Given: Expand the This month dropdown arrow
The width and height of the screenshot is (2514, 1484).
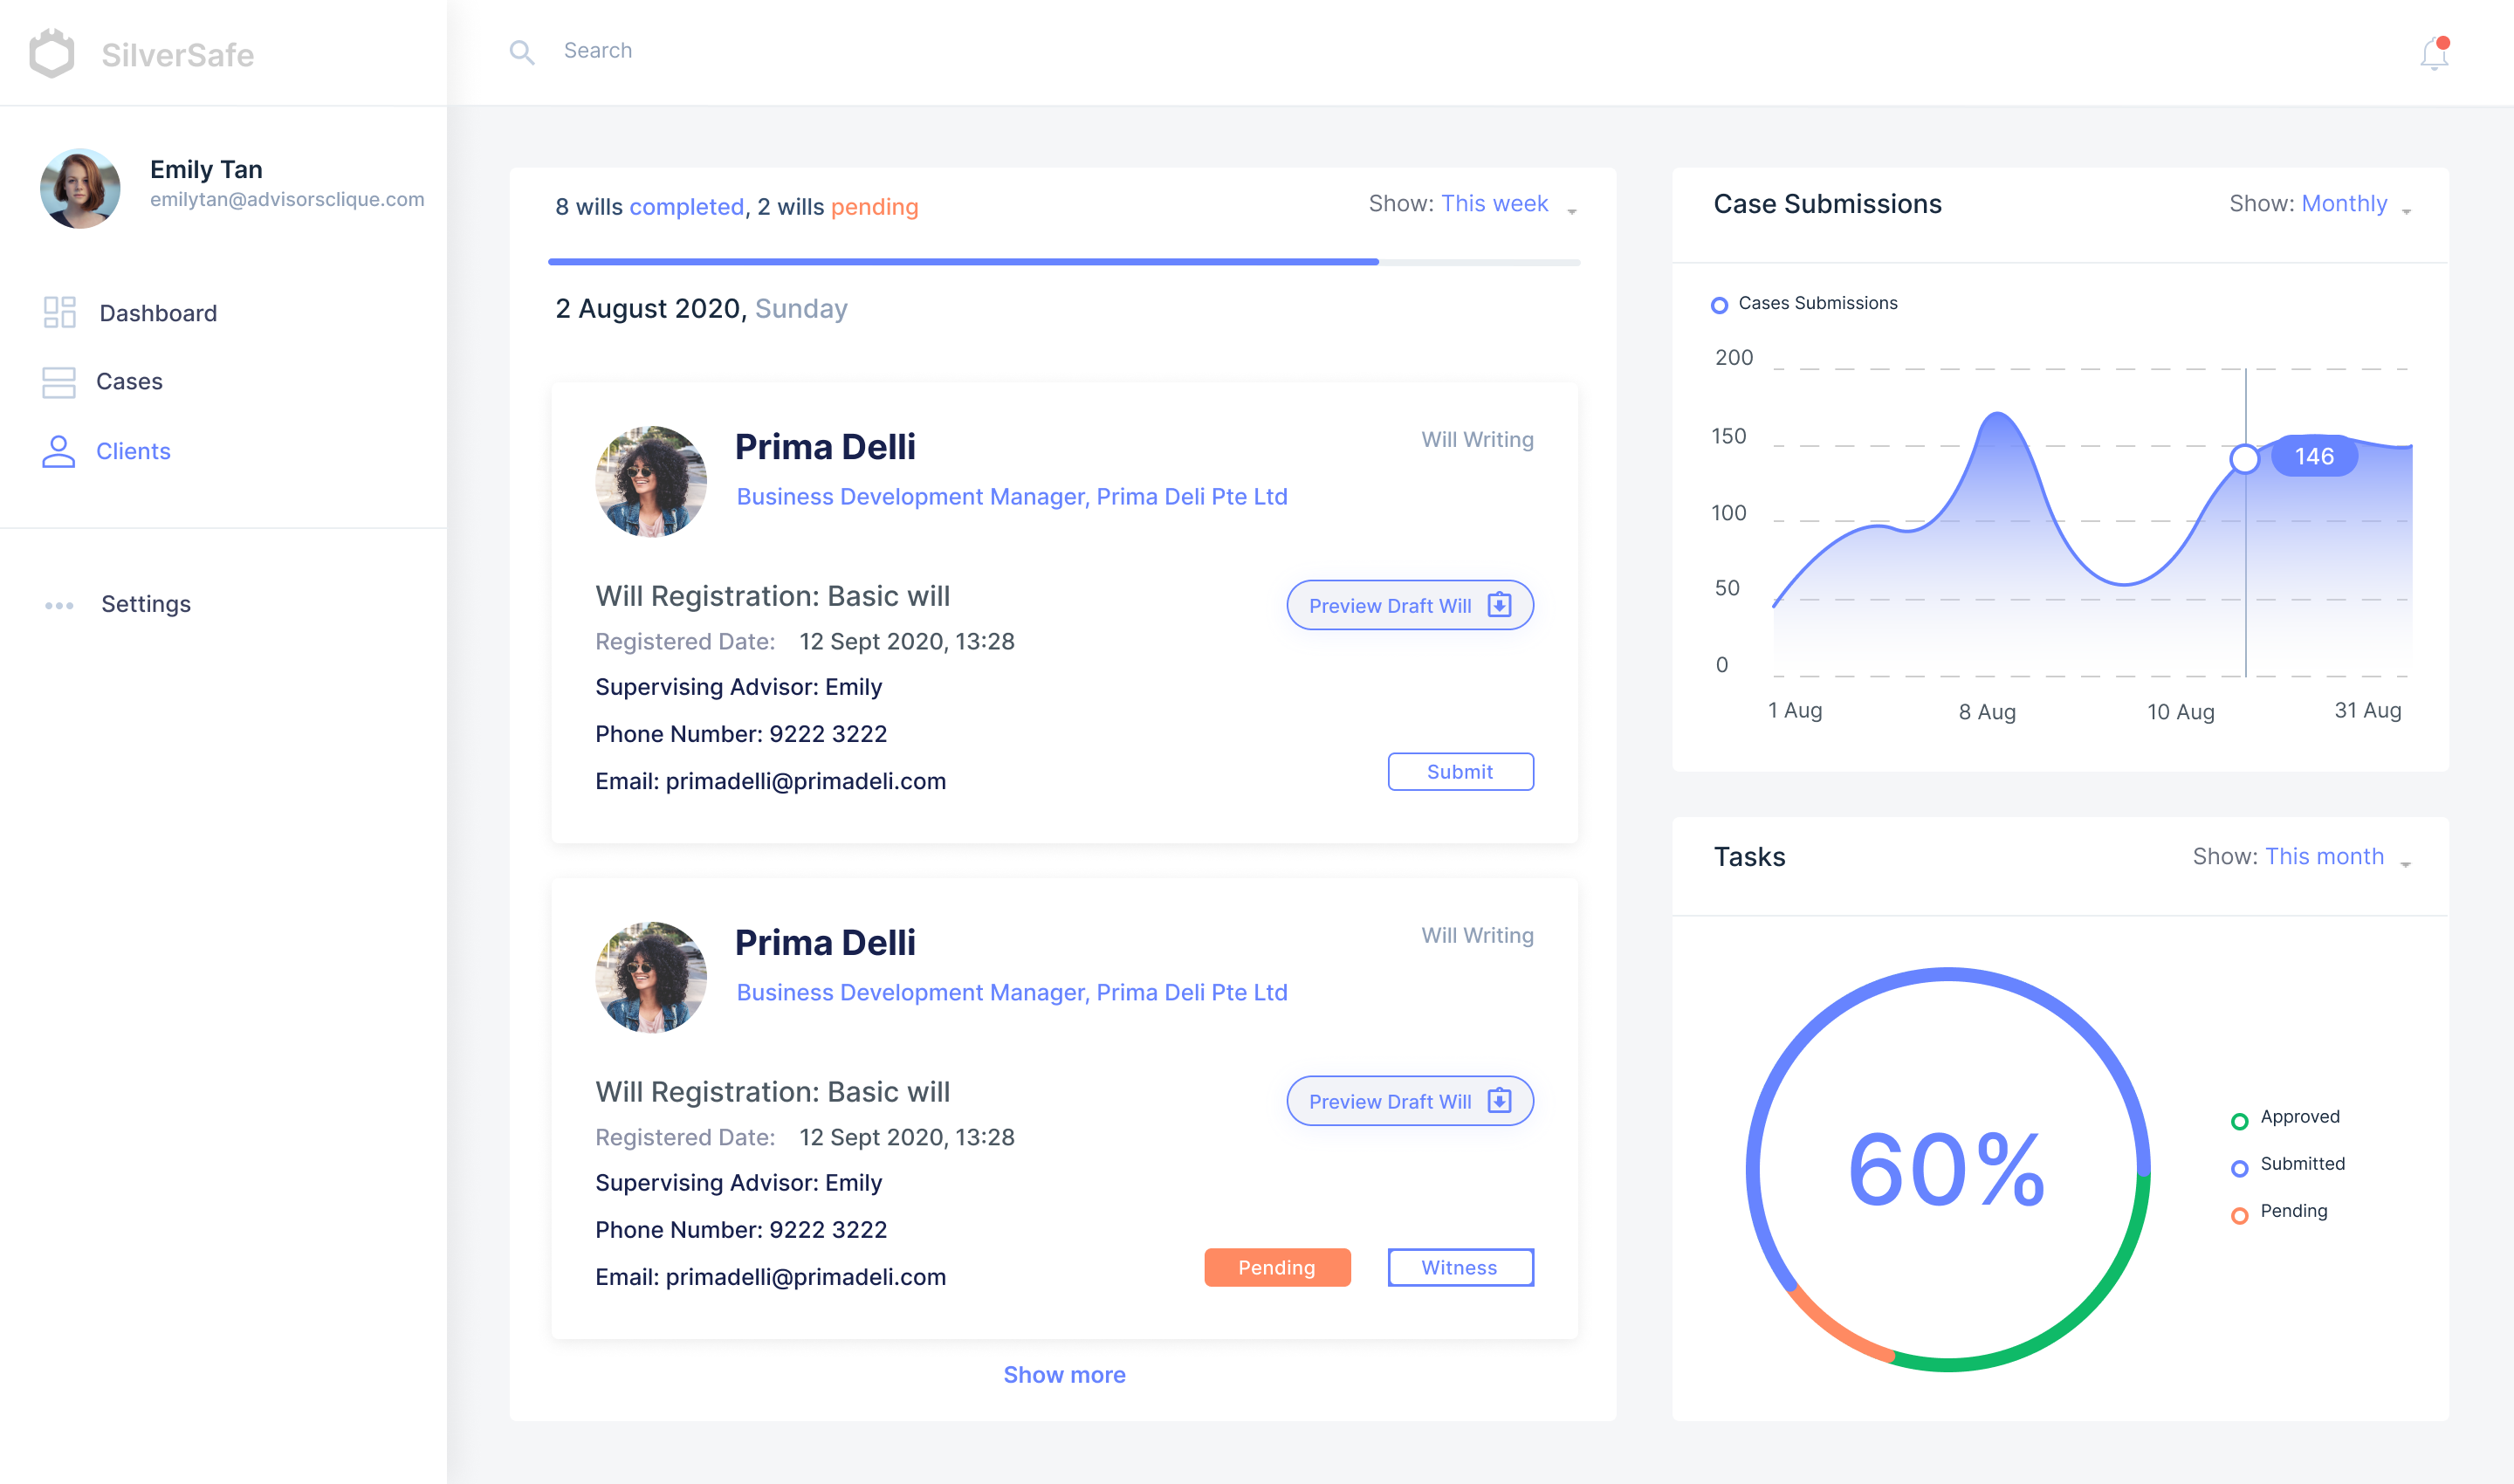Looking at the screenshot, I should 2406,864.
